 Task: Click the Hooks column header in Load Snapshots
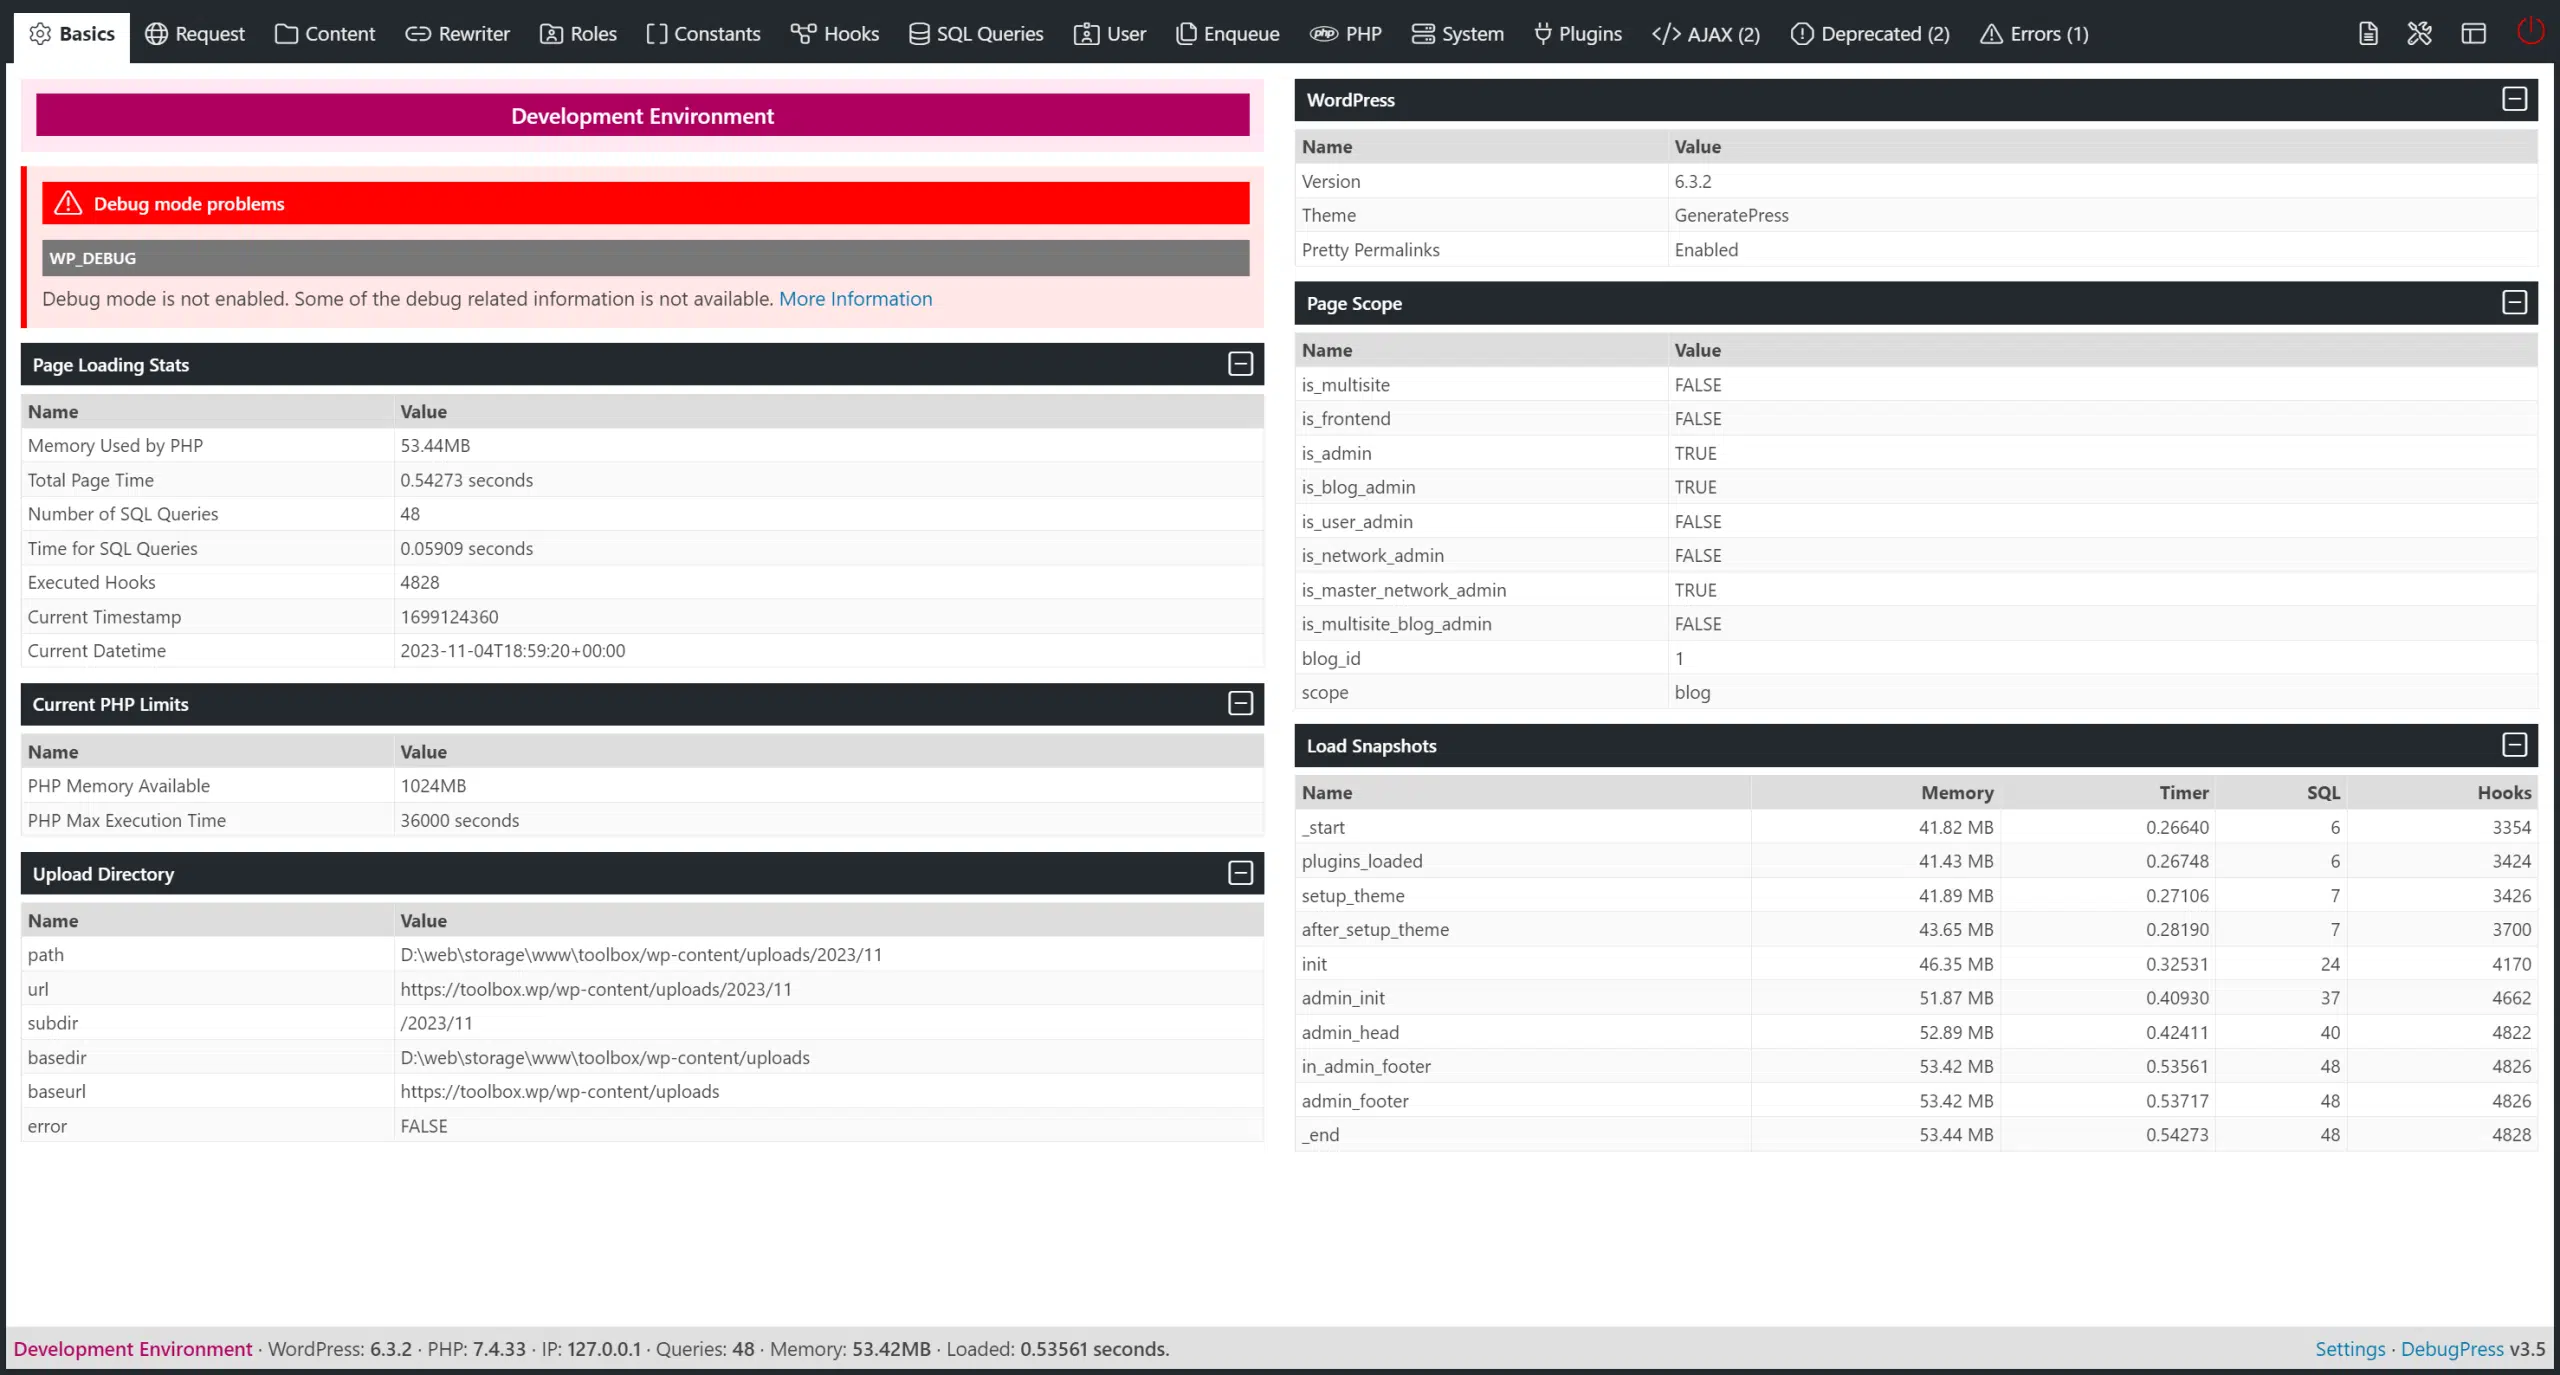point(2504,792)
